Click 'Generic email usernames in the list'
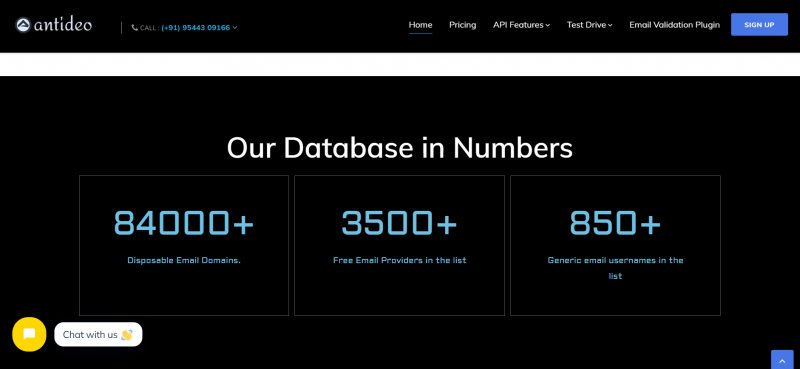This screenshot has width=800, height=369. 615,268
